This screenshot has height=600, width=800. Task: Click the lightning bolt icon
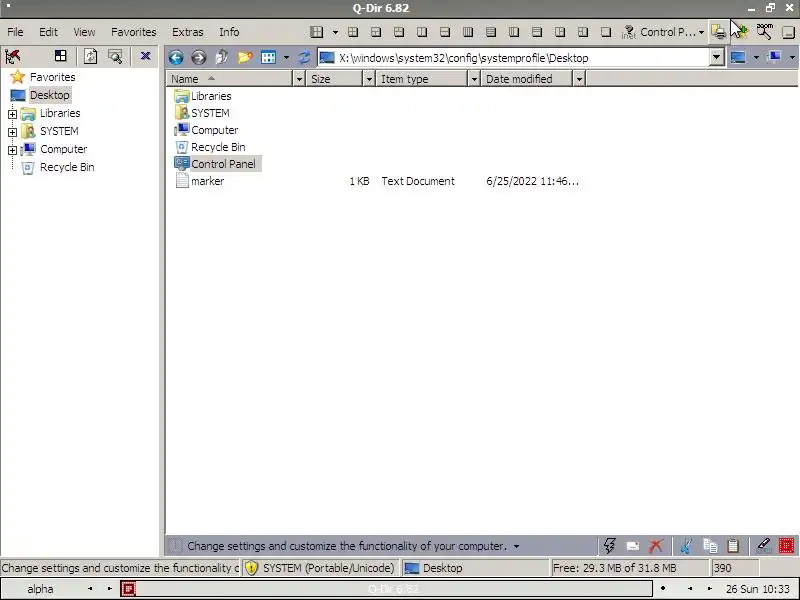[x=609, y=545]
